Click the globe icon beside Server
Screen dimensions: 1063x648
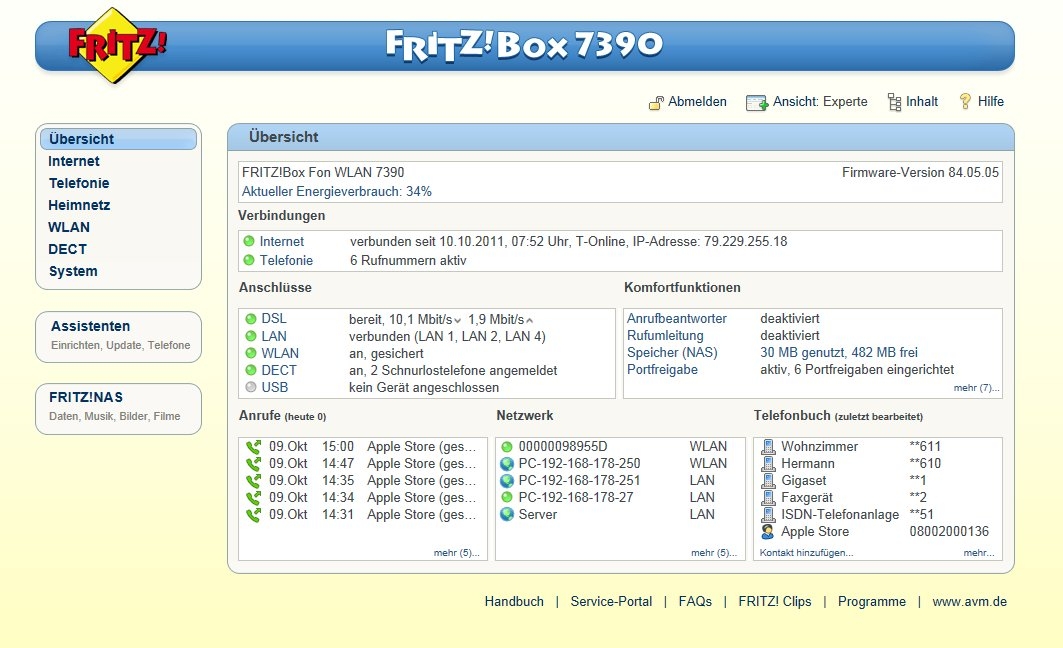[506, 514]
